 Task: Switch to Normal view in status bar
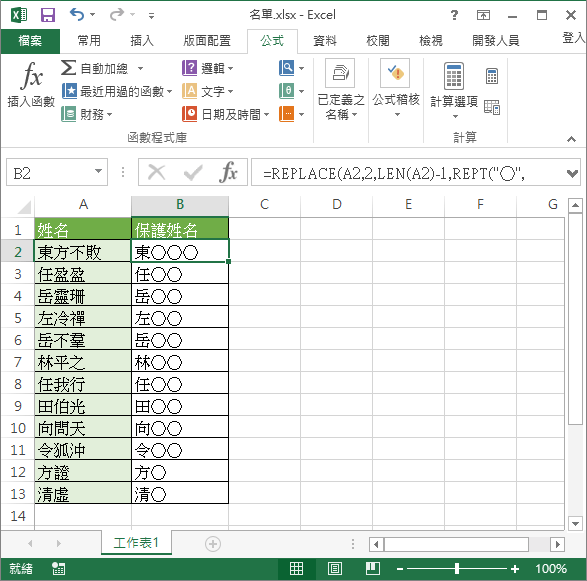(x=296, y=568)
